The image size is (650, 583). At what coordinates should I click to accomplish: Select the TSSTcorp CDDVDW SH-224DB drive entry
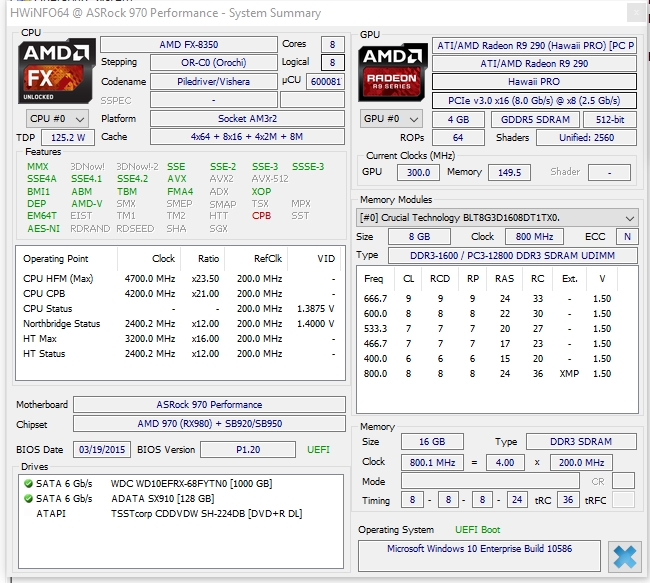(x=181, y=514)
